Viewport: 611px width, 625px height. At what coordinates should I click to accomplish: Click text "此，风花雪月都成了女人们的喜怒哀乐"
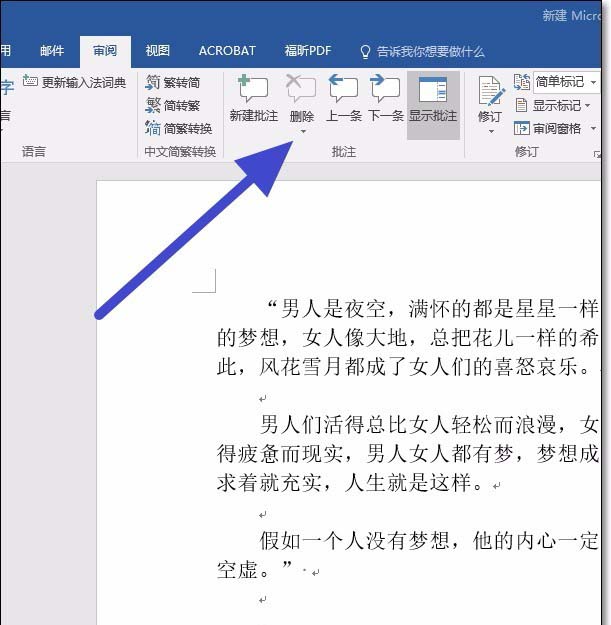click(x=397, y=367)
